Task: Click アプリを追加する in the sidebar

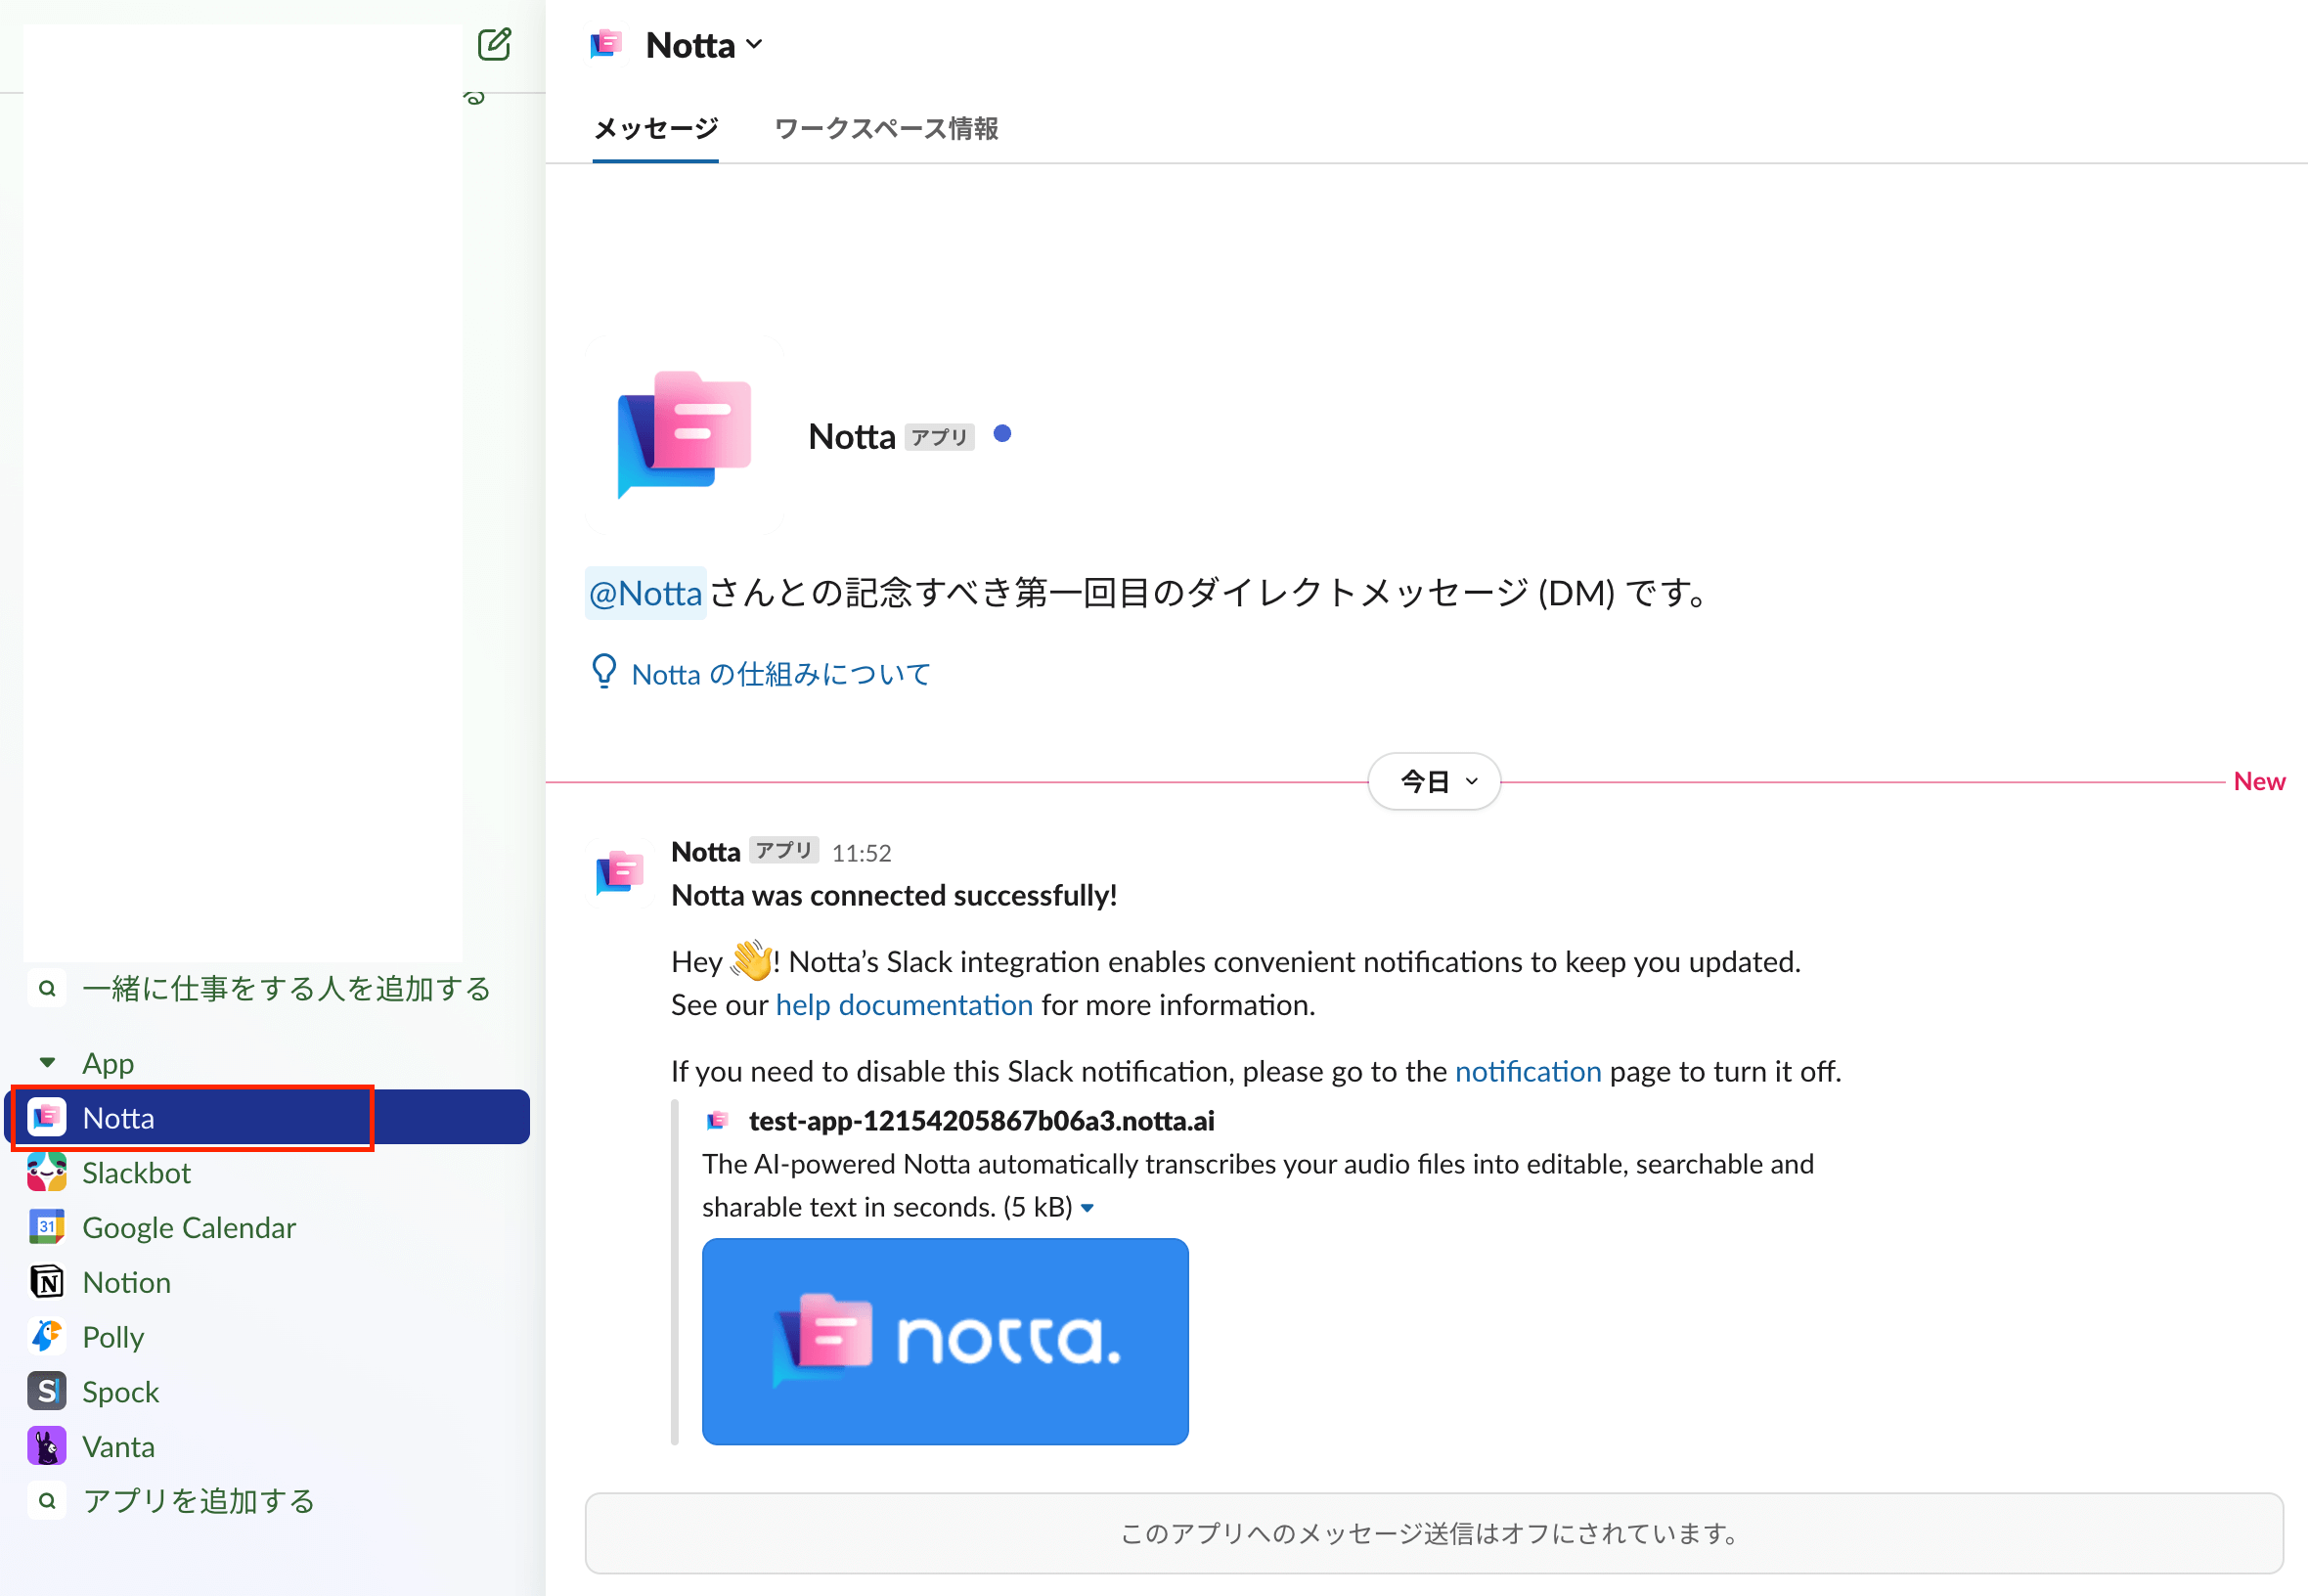Action: (198, 1501)
